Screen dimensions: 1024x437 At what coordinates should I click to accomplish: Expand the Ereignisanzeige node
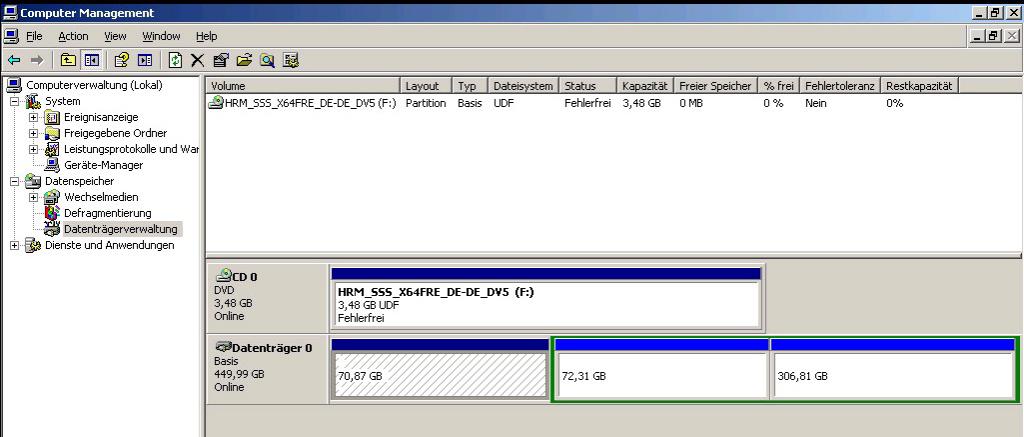(33, 118)
